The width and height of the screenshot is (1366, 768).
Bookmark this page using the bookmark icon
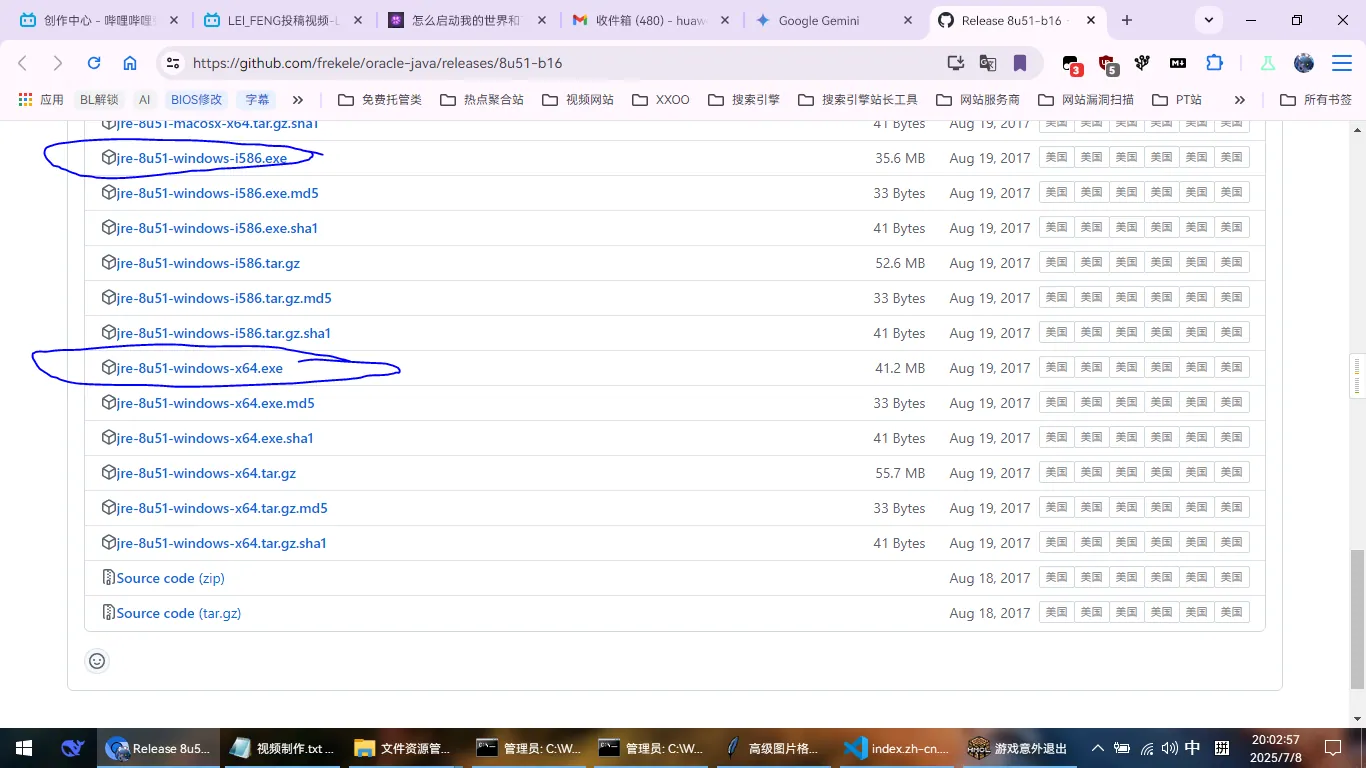coord(1020,63)
